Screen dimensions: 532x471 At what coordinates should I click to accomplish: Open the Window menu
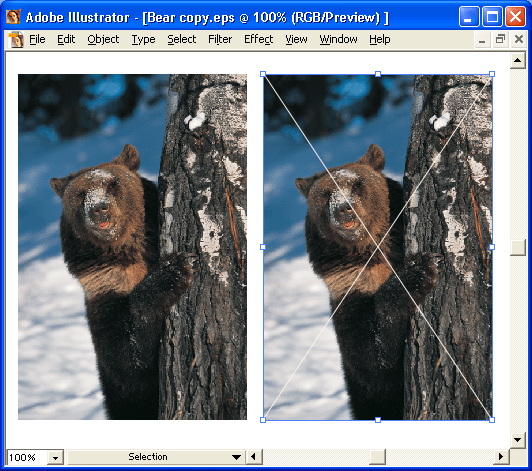(x=338, y=39)
